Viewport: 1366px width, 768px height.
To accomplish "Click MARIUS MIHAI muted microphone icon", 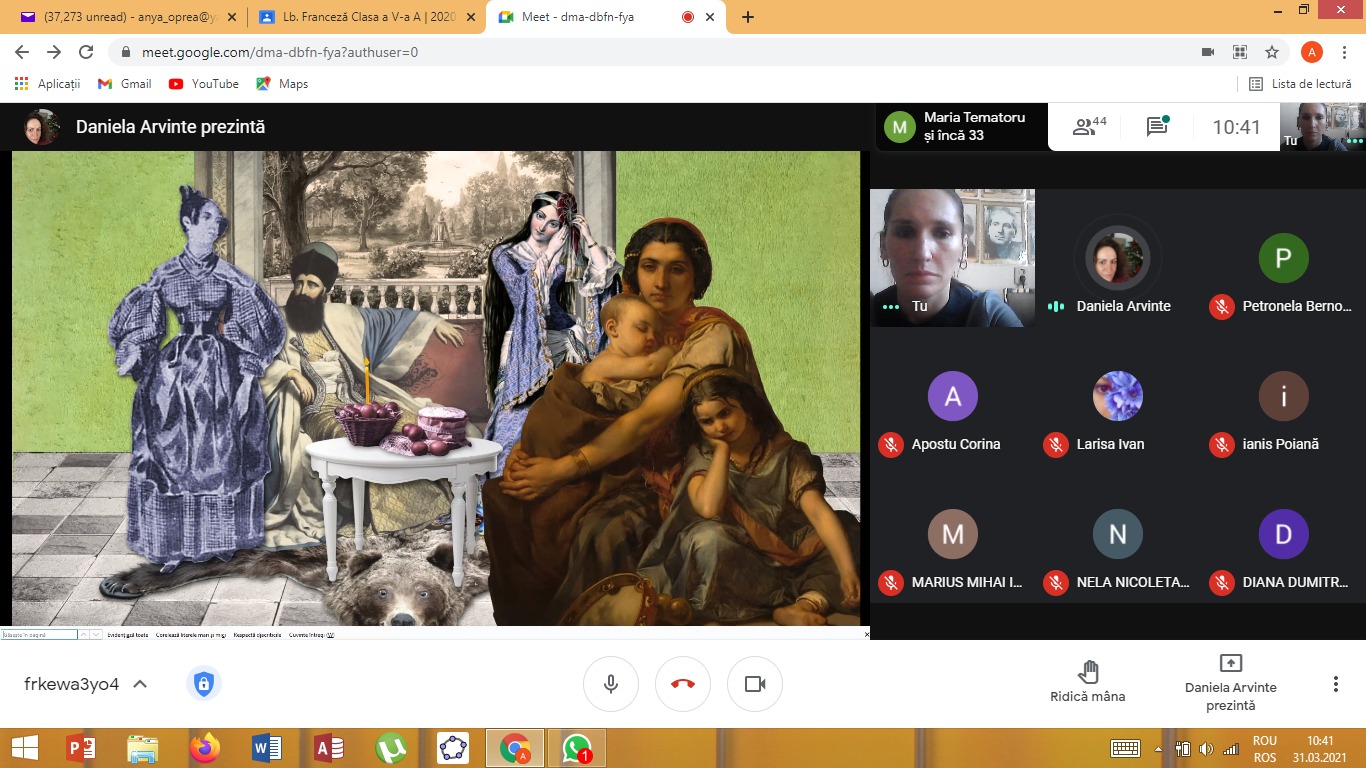I will (x=889, y=582).
